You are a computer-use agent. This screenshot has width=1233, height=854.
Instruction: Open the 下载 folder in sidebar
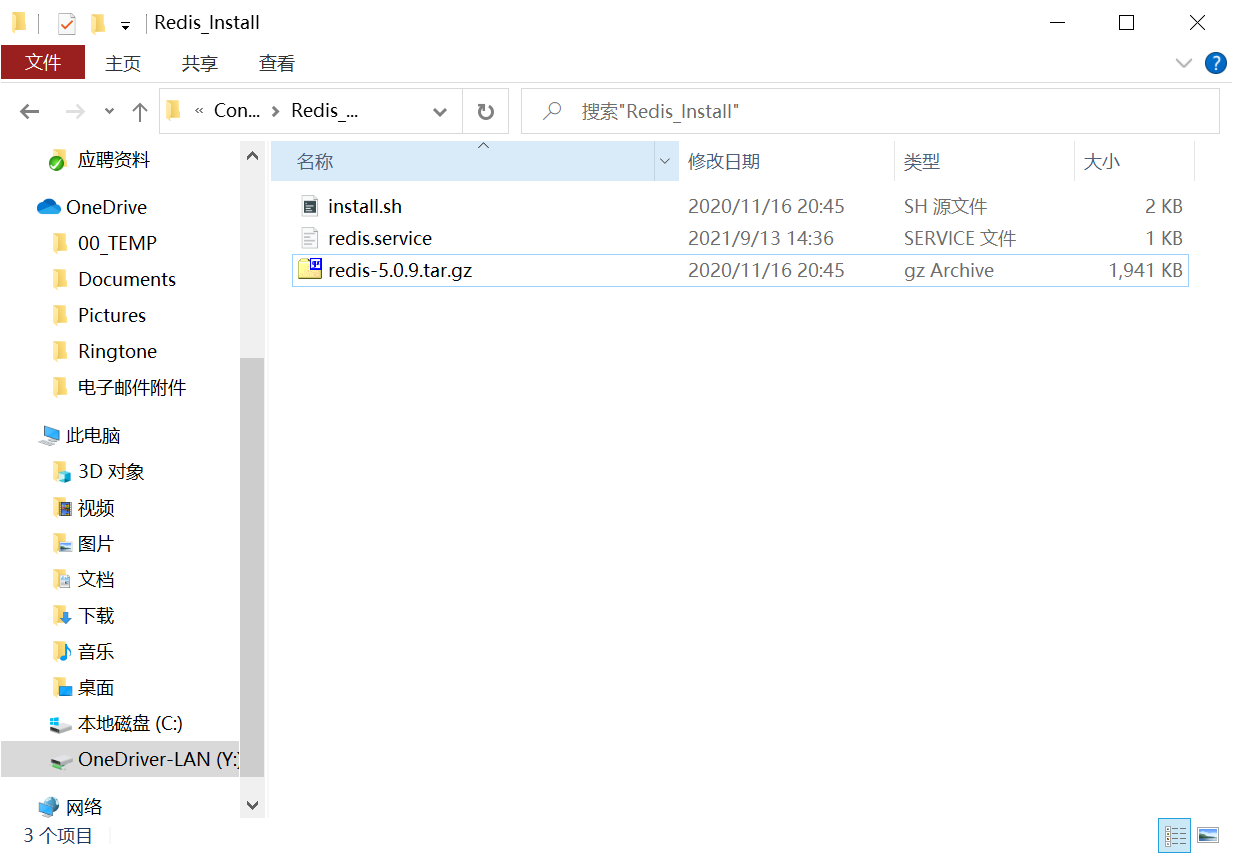[x=96, y=615]
